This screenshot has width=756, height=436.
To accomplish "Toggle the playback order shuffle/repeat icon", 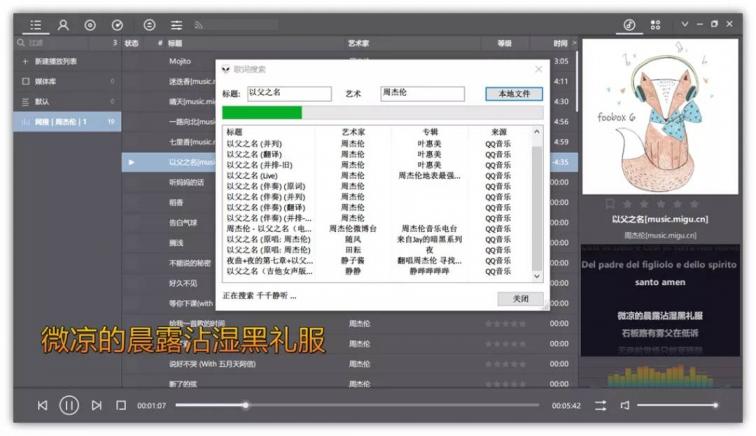I will [601, 406].
